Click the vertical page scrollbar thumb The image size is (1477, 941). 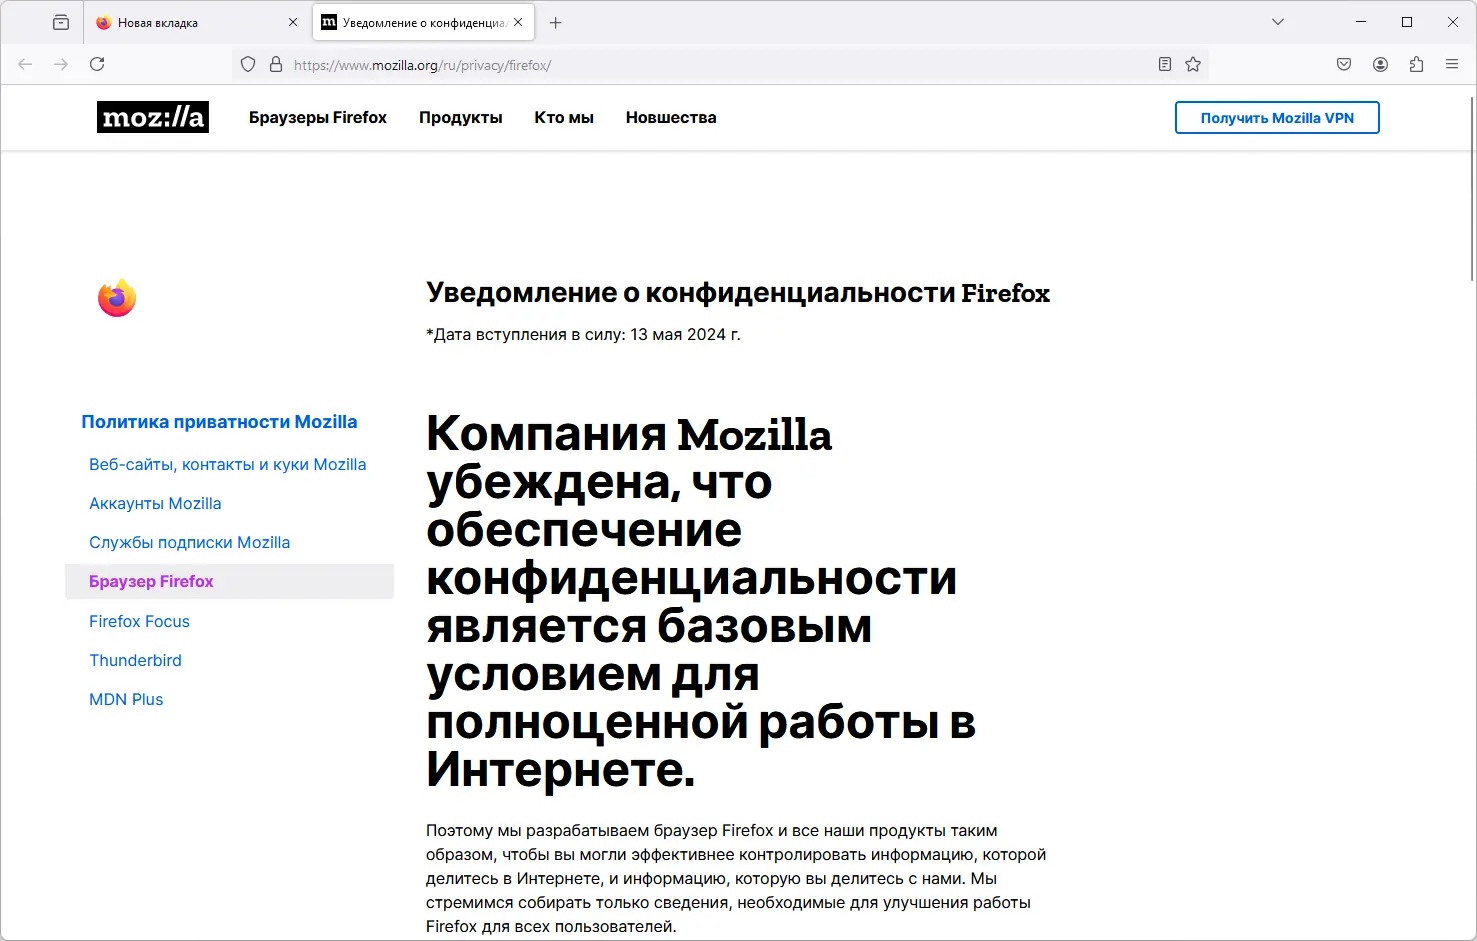coord(1472,187)
